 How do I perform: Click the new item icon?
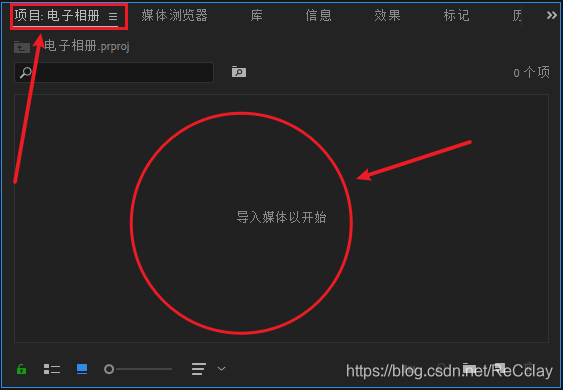click(x=500, y=368)
